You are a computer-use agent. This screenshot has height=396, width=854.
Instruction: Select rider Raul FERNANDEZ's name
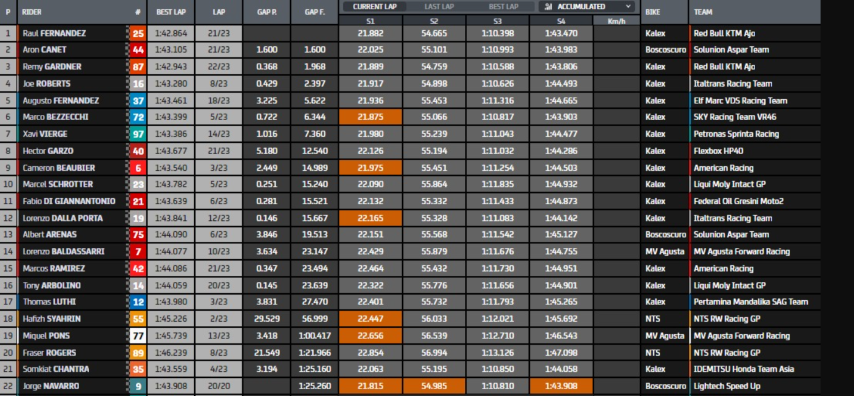click(x=54, y=33)
